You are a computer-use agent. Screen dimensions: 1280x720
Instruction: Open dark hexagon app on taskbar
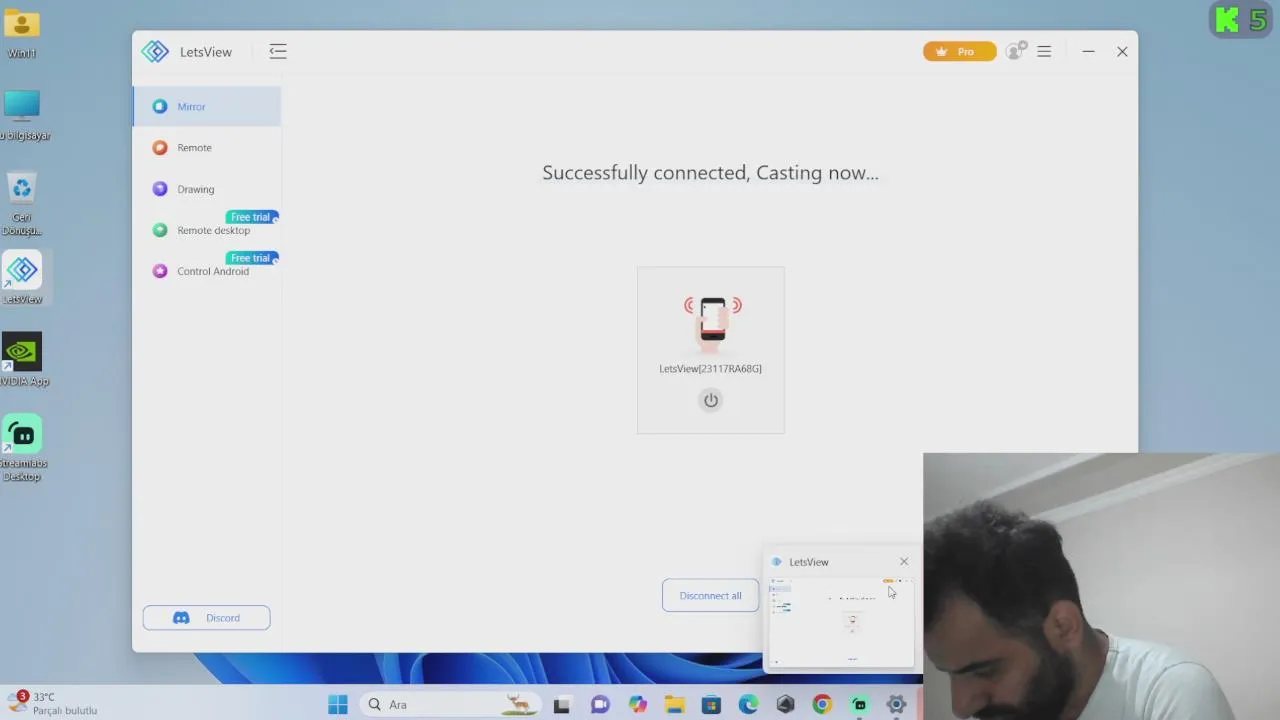point(785,704)
